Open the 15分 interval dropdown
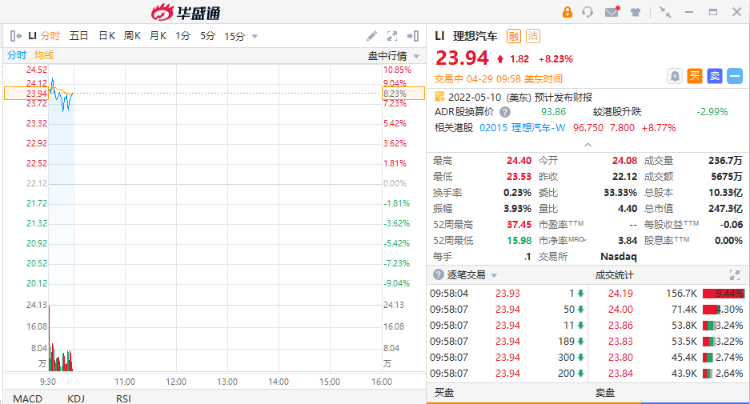Viewport: 750px width, 404px height. 242,36
